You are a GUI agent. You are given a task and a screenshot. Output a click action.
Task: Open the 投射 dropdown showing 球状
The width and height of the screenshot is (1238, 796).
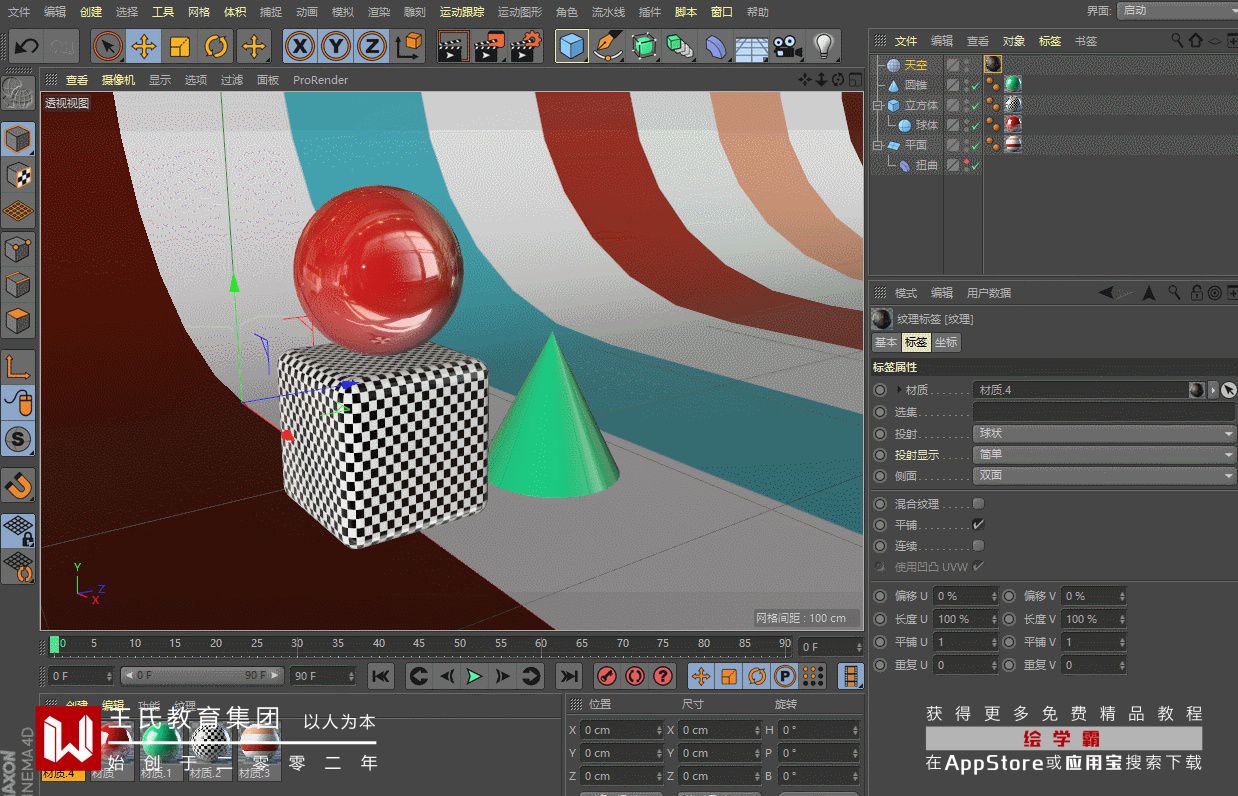click(1104, 434)
